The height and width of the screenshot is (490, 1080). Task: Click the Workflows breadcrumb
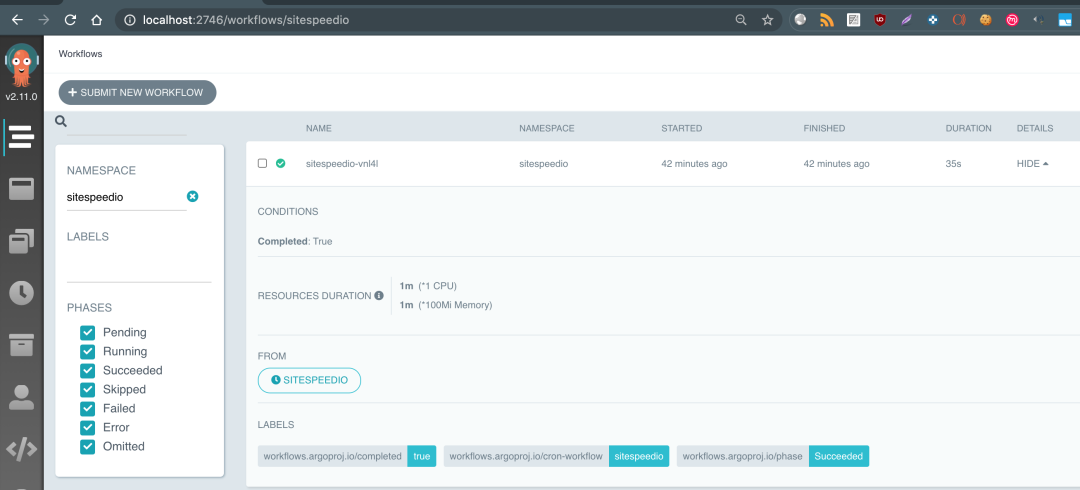81,53
